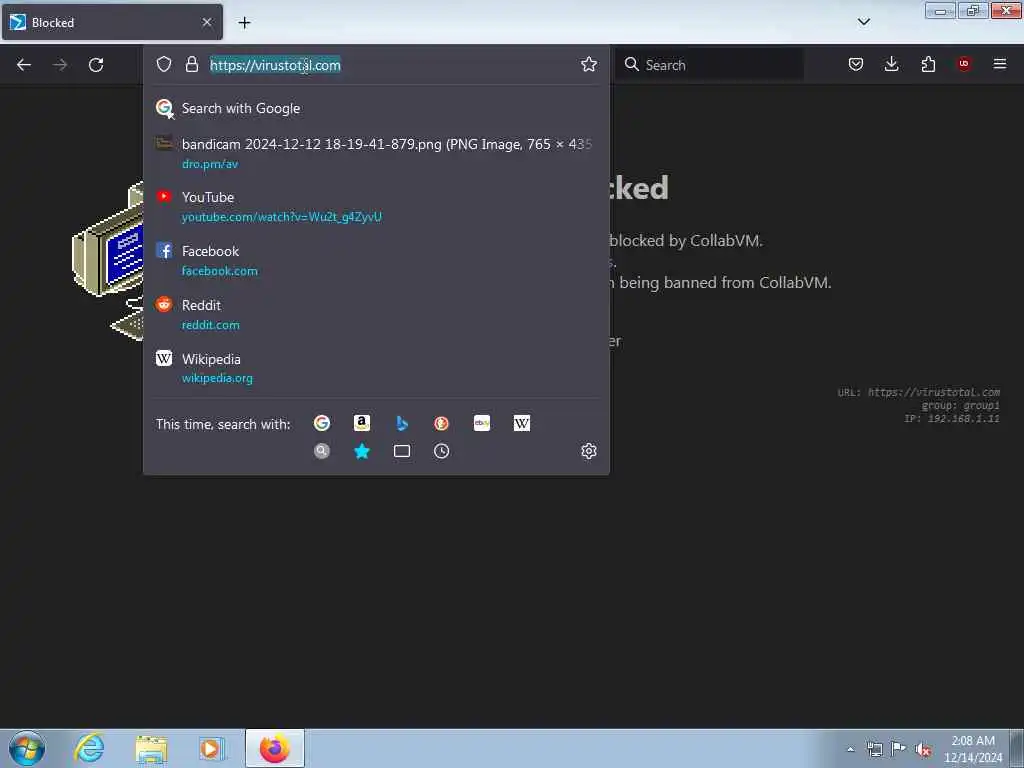Open network tray icon

coord(874,749)
